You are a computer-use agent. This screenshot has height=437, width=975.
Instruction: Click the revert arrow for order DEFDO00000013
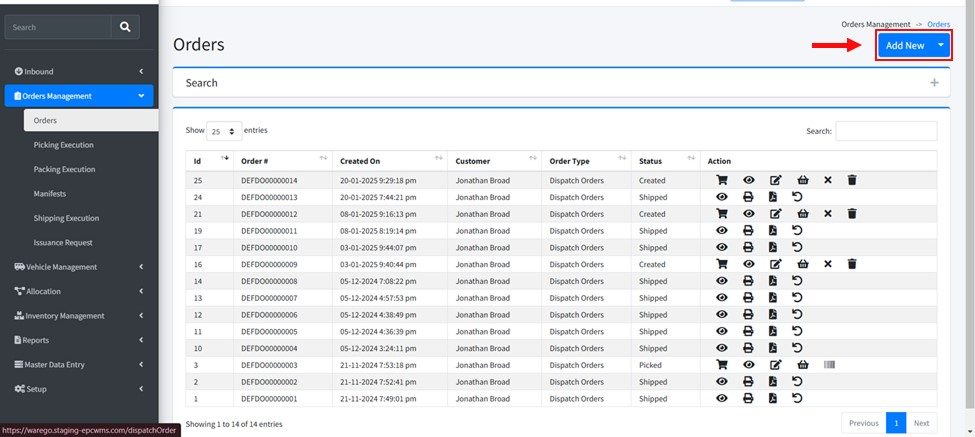[x=797, y=197]
